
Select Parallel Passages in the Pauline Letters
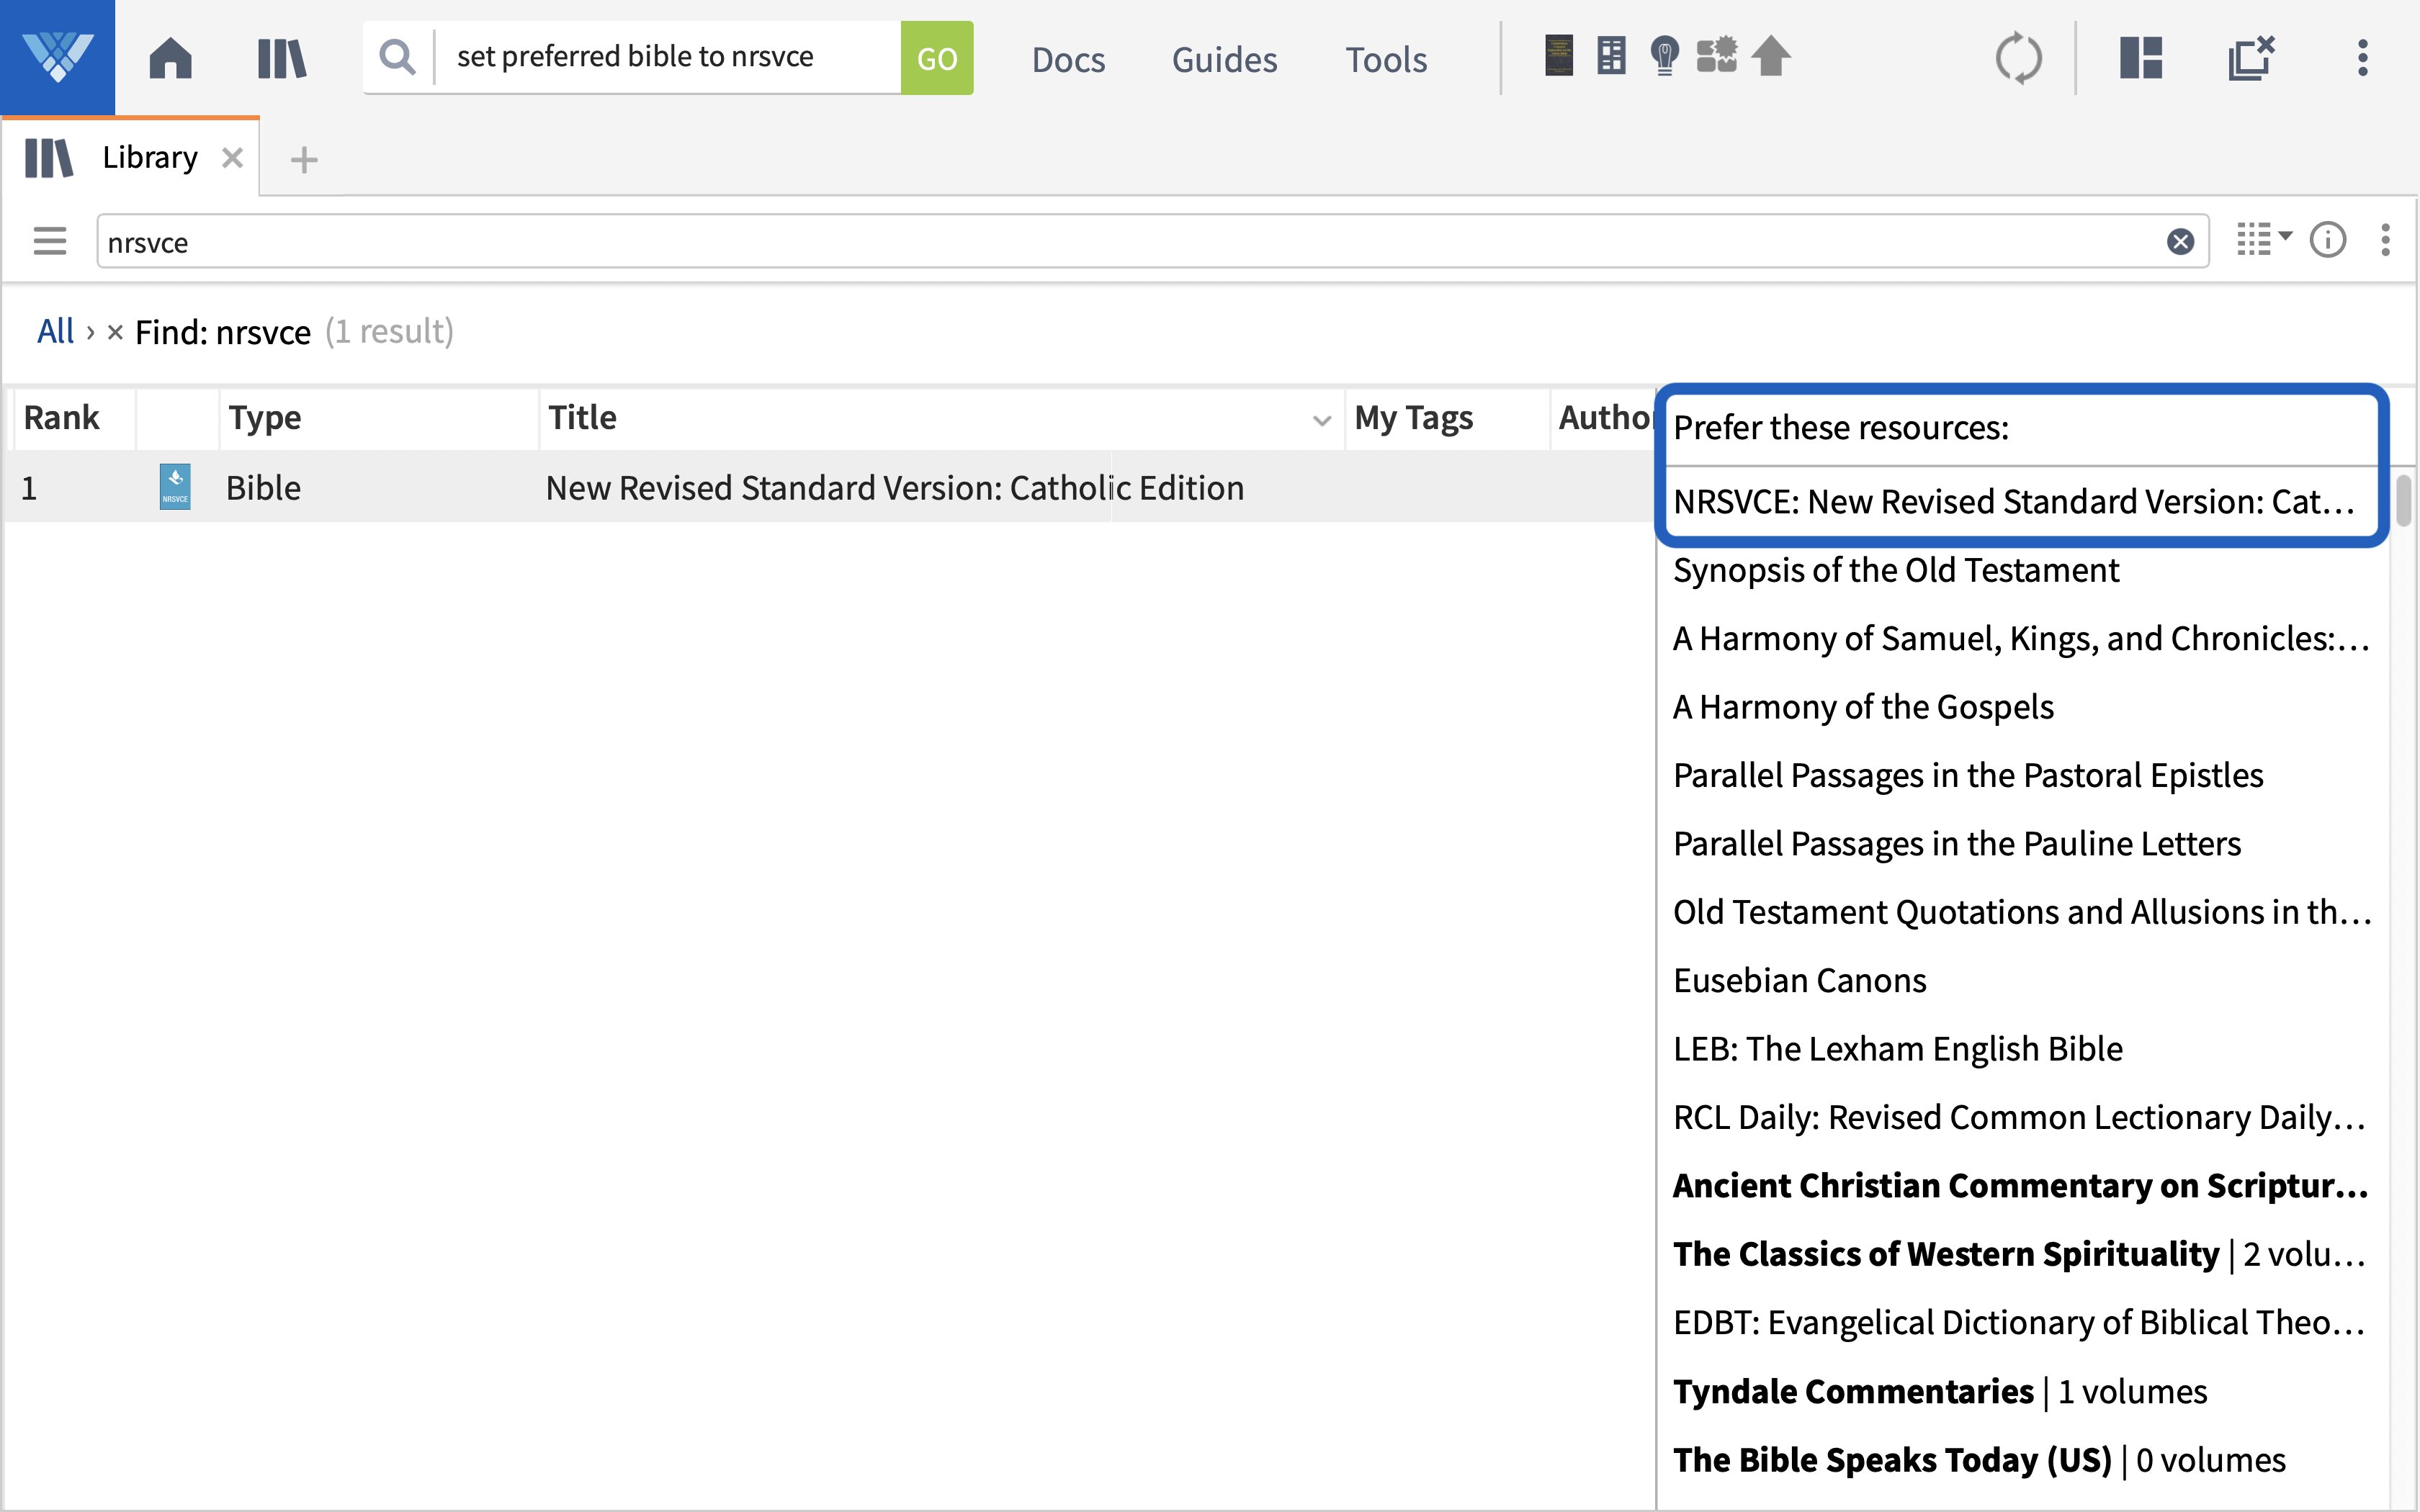(1957, 844)
